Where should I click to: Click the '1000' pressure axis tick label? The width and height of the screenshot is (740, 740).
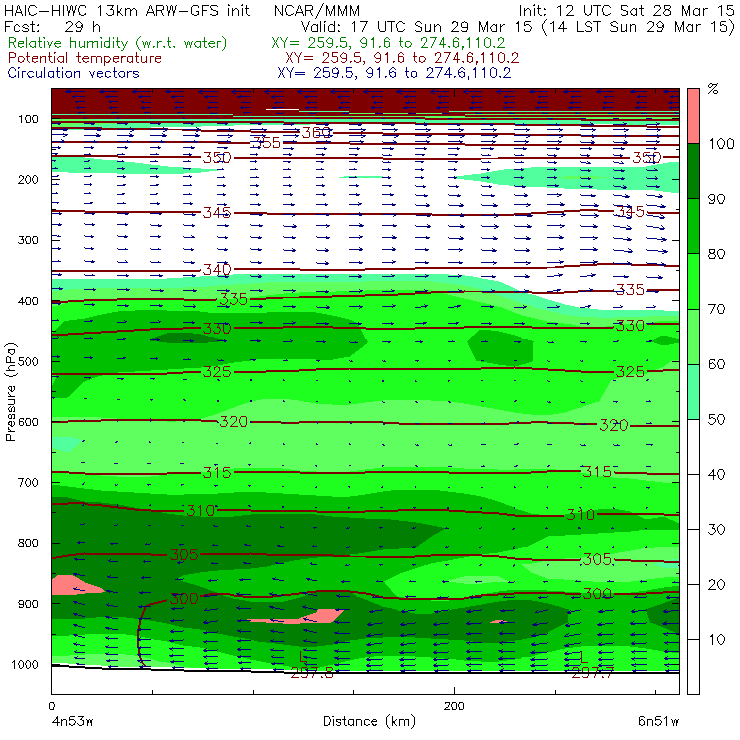point(25,664)
